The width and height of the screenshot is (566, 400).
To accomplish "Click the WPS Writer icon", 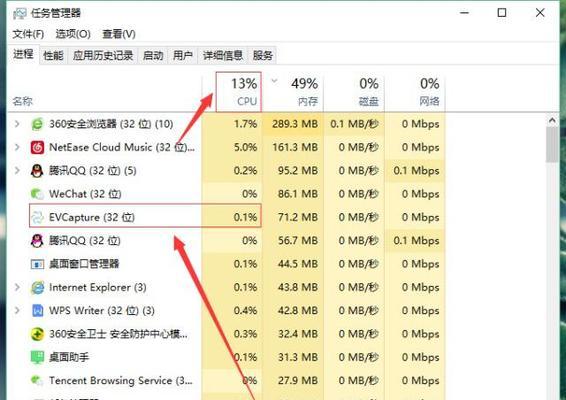I will pyautogui.click(x=37, y=310).
